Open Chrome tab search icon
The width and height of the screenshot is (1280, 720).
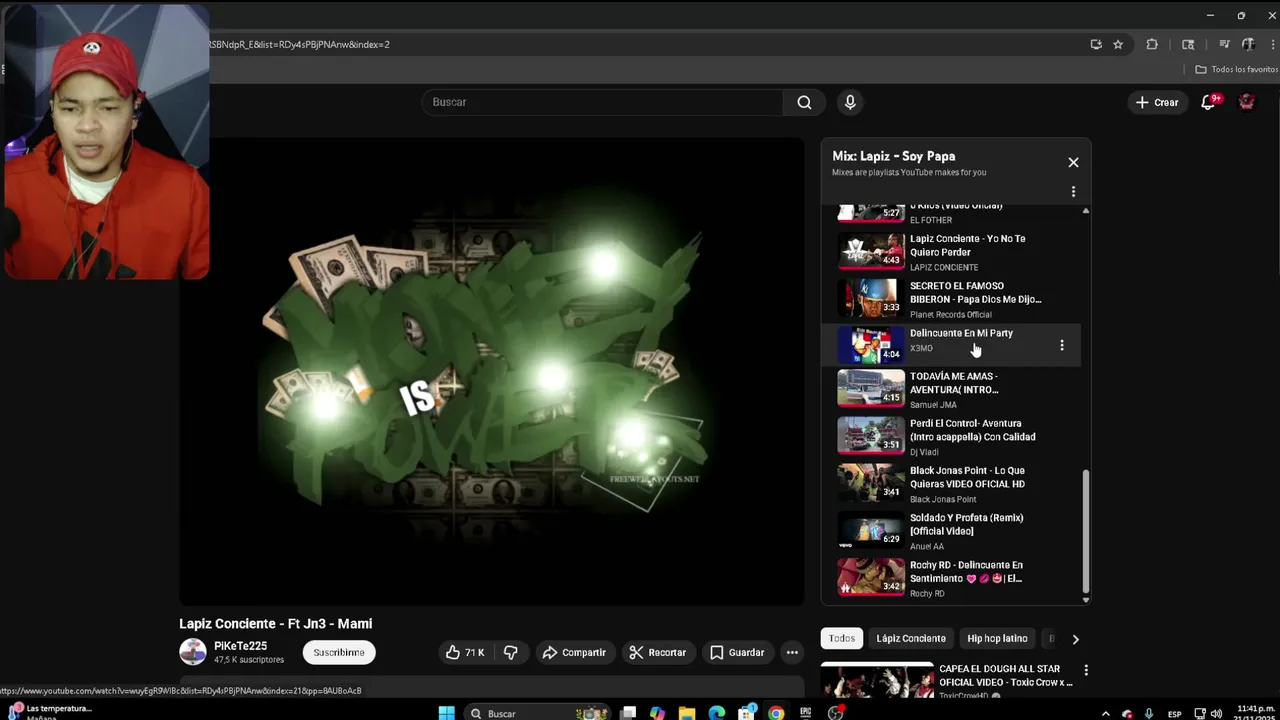1188,44
